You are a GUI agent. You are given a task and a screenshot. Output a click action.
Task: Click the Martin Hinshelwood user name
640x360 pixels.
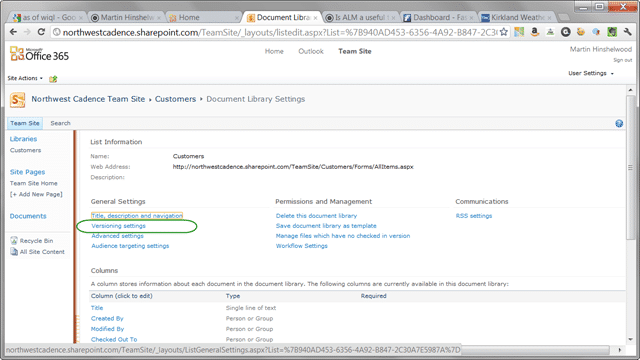[601, 49]
